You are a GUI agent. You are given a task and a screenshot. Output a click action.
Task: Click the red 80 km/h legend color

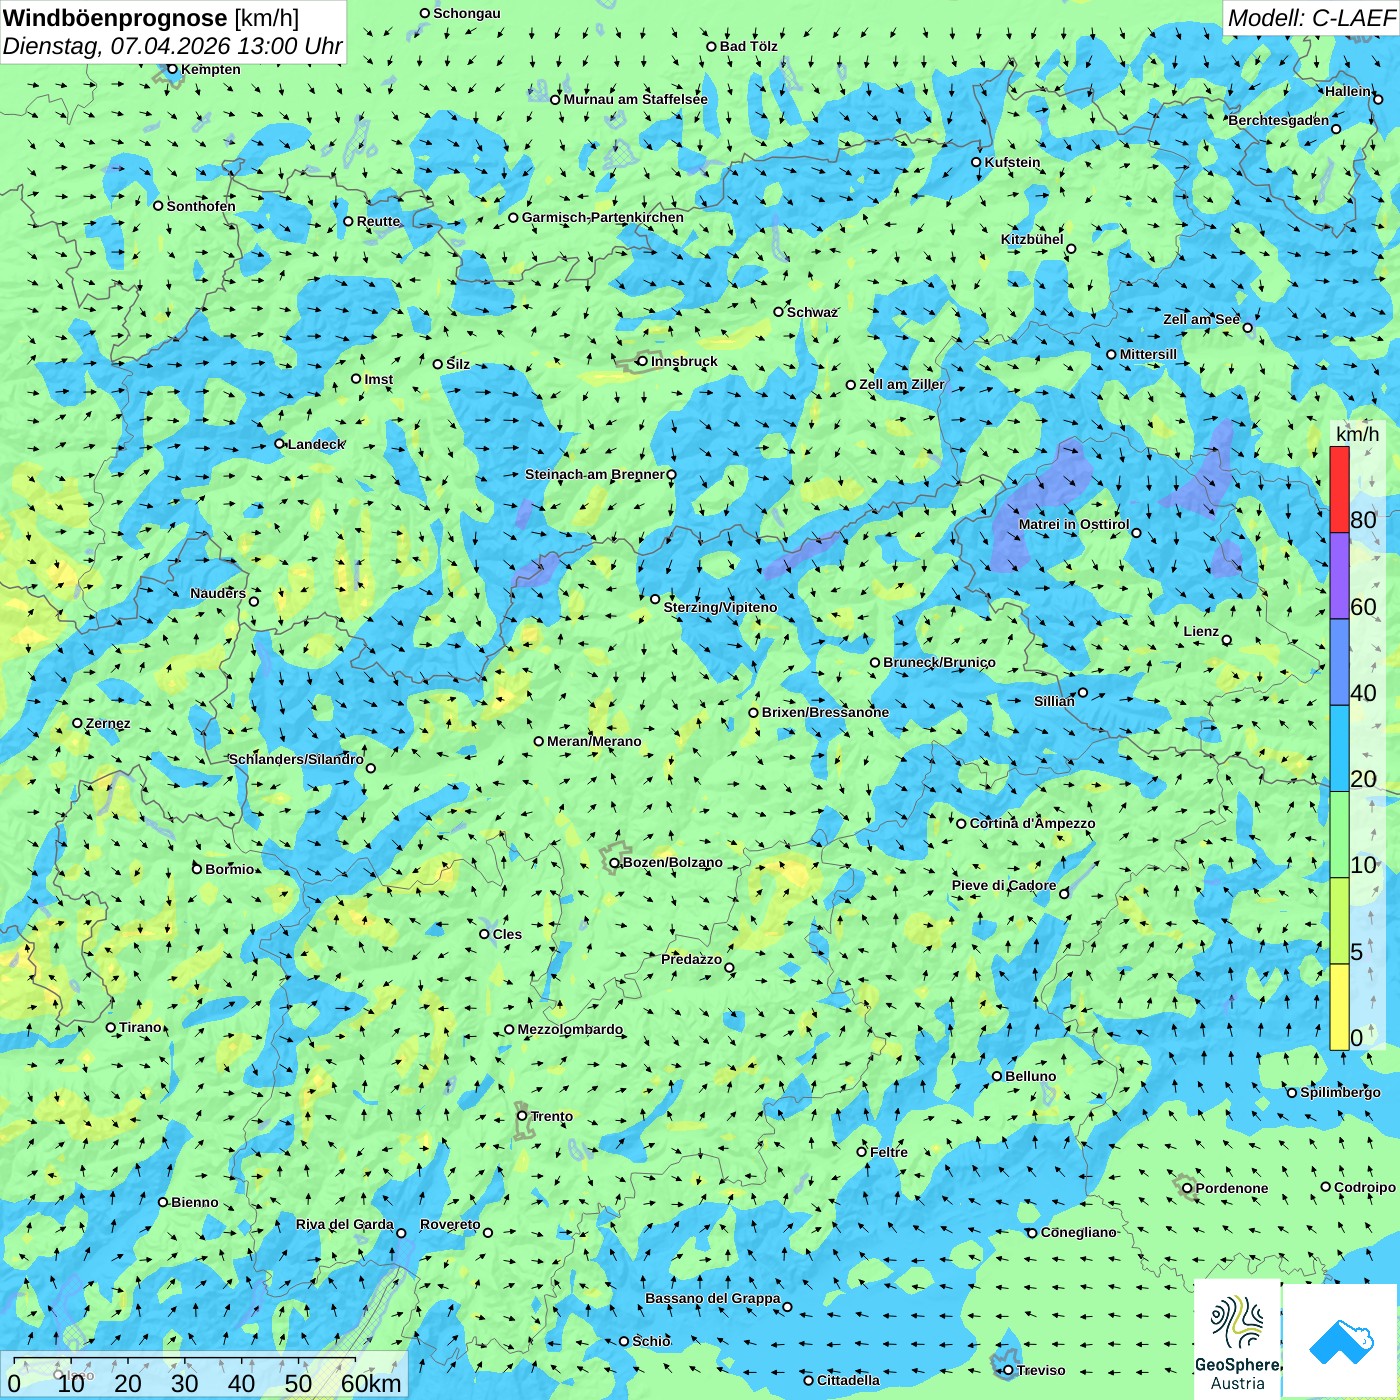click(x=1339, y=489)
